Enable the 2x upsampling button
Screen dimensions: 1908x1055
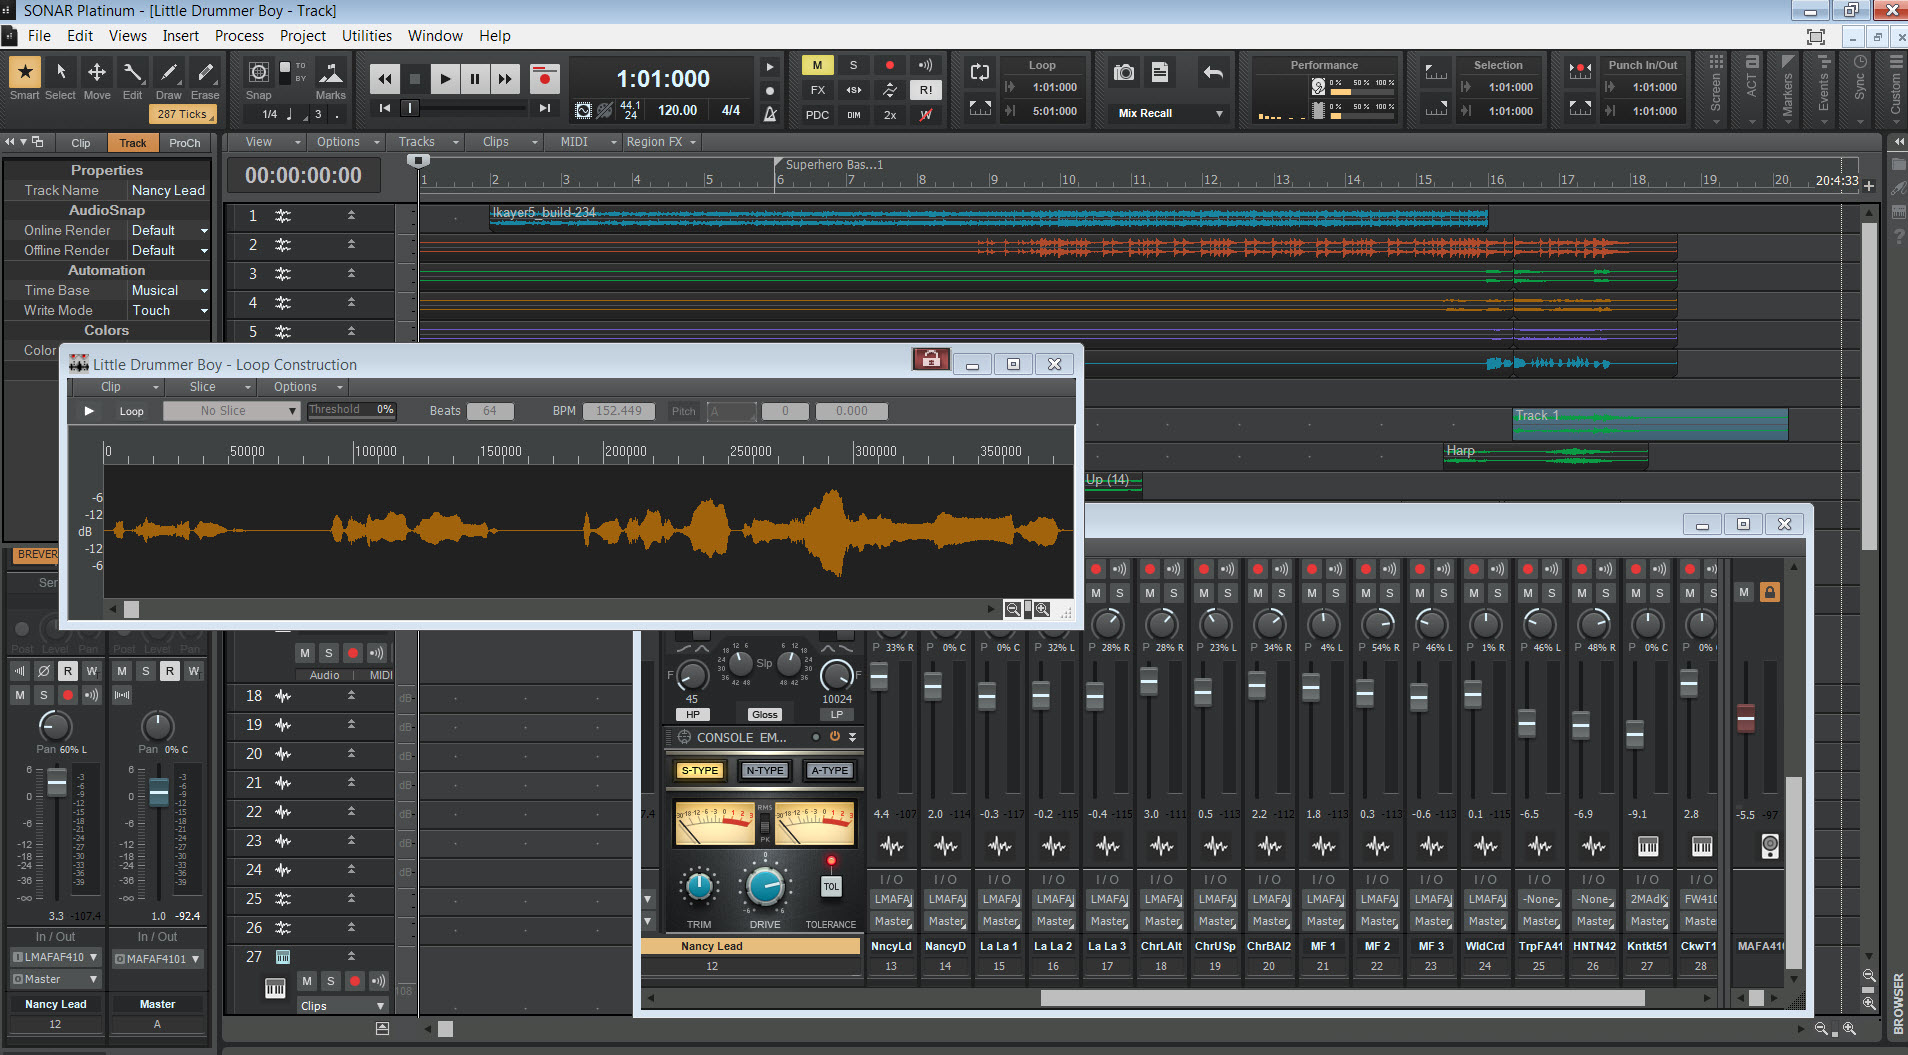point(889,115)
